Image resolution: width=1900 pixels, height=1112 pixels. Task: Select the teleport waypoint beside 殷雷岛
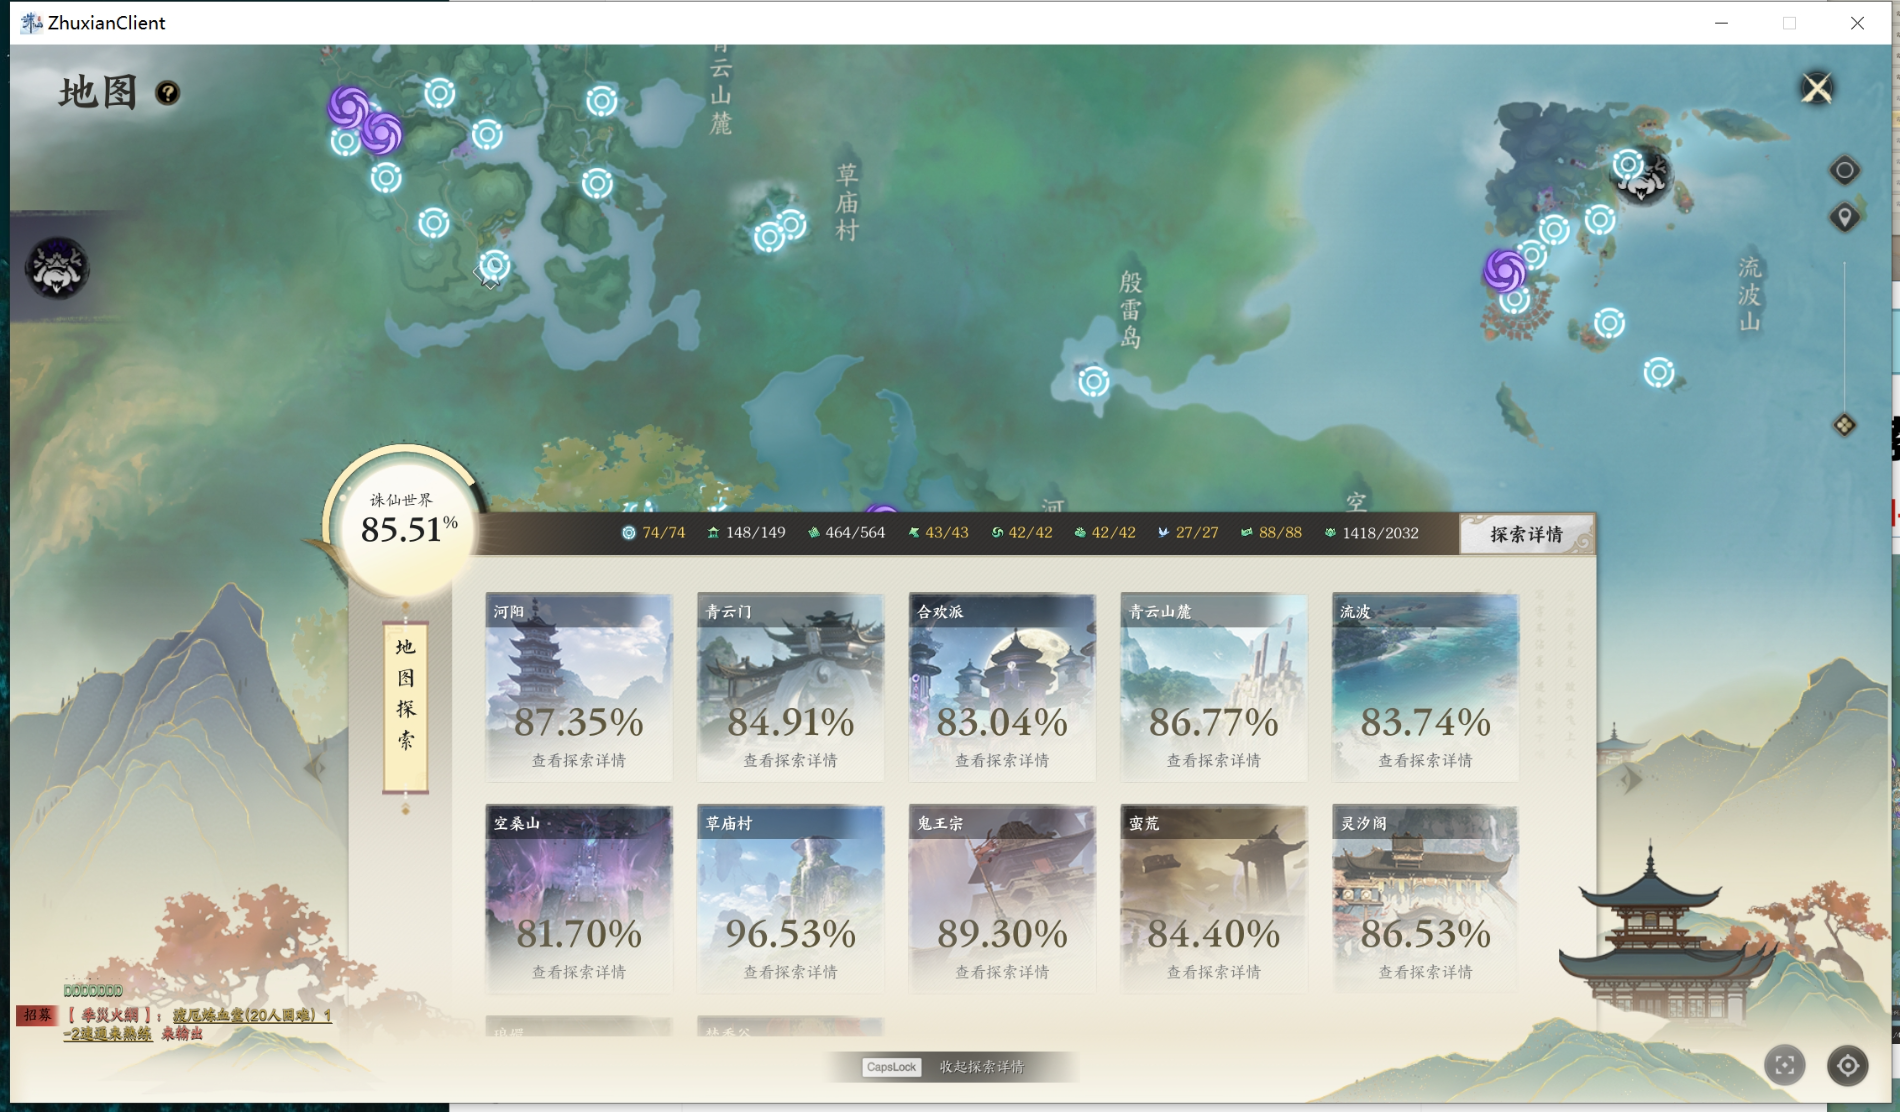click(x=1093, y=381)
